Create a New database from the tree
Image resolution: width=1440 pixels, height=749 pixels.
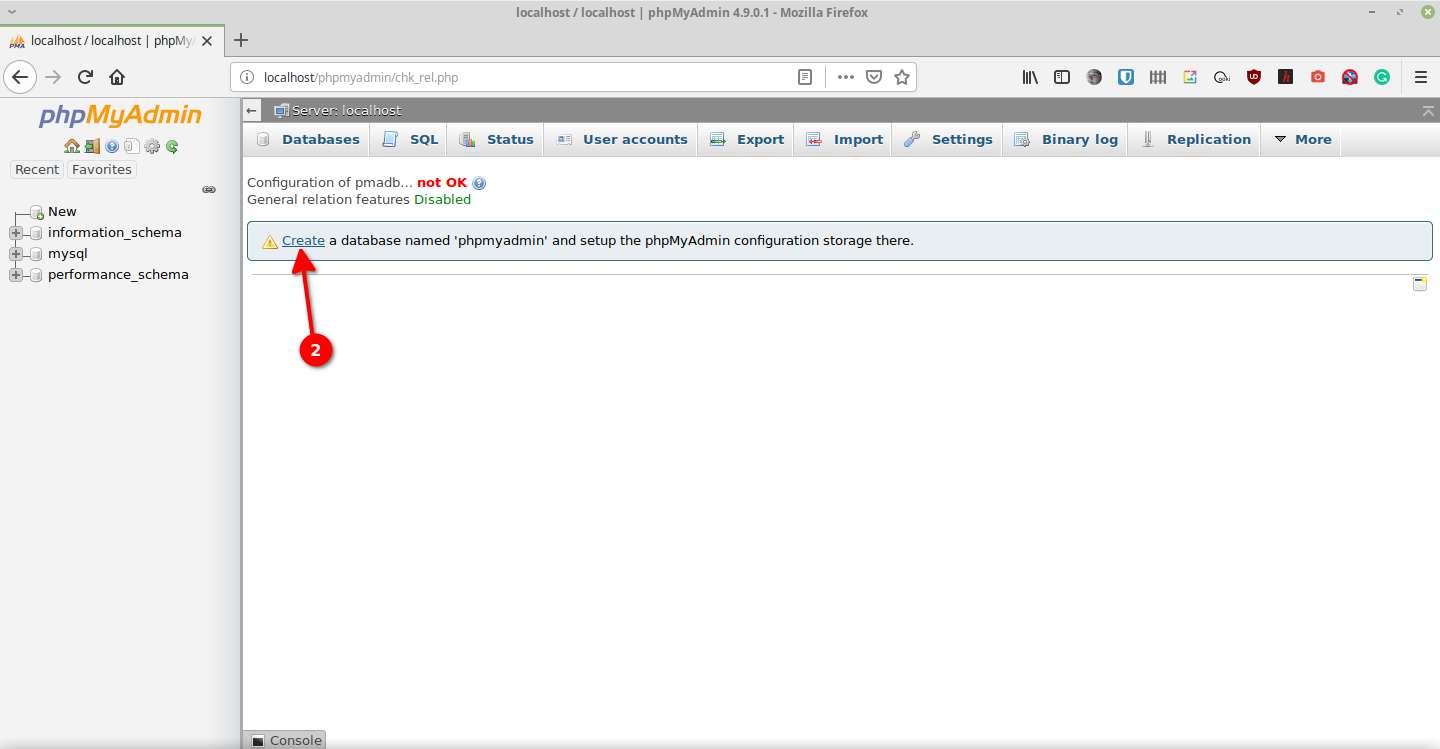click(x=62, y=212)
